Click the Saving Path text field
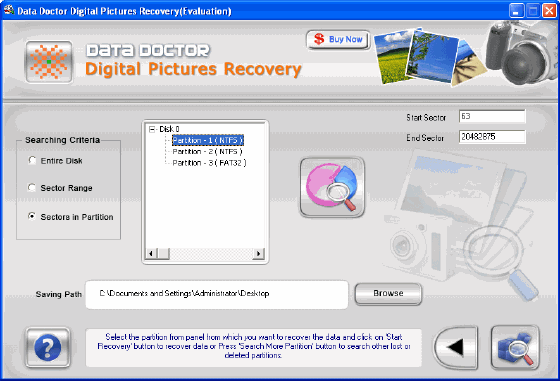 pyautogui.click(x=216, y=294)
